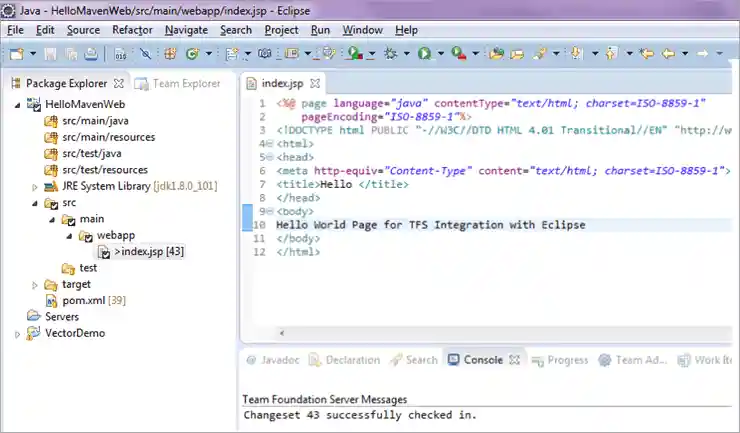Open the Refactor menu

coord(132,30)
